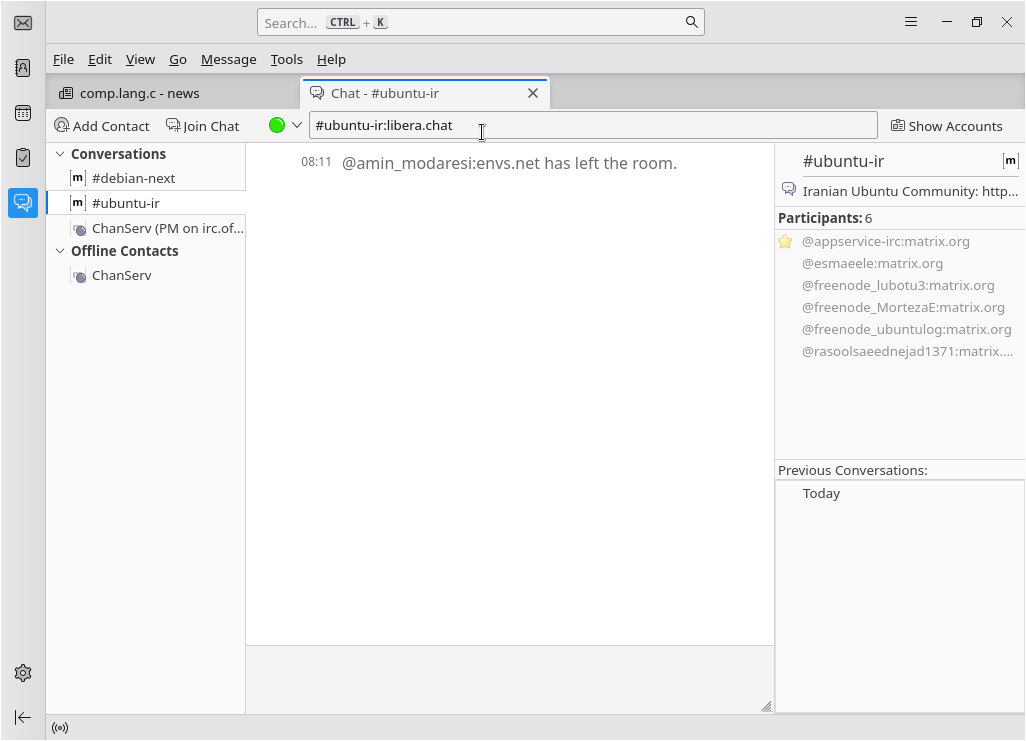This screenshot has width=1026, height=741.
Task: Collapse the Offline Contacts group
Action: 60,251
